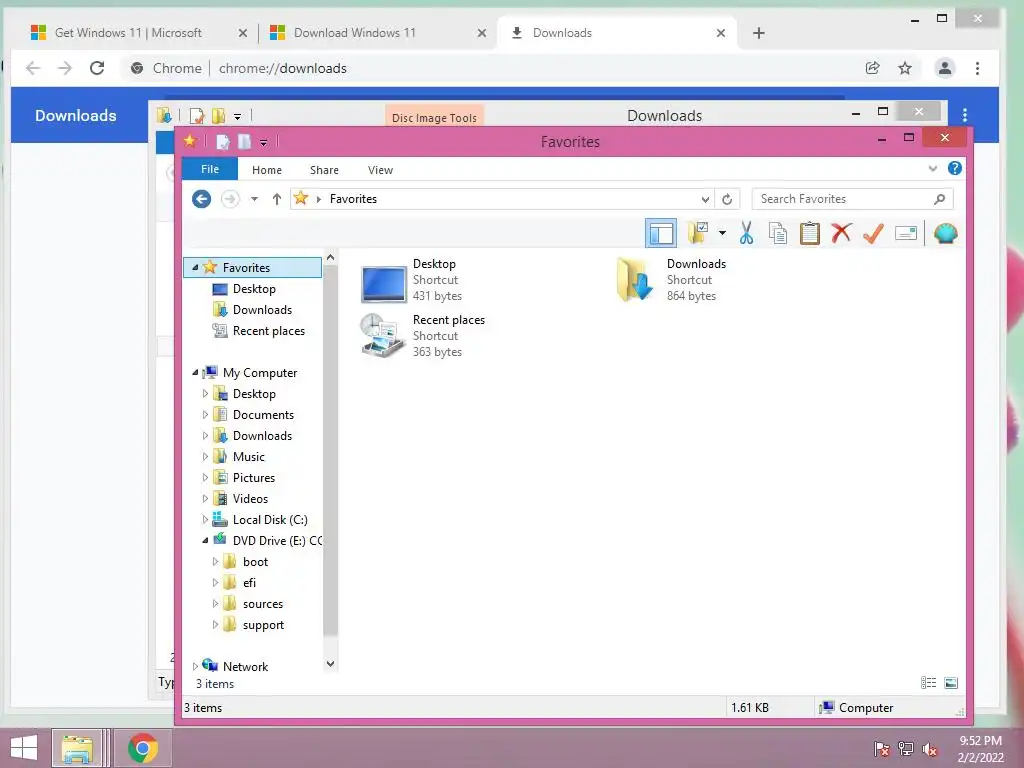Select the Recent places shortcut item

click(x=423, y=336)
